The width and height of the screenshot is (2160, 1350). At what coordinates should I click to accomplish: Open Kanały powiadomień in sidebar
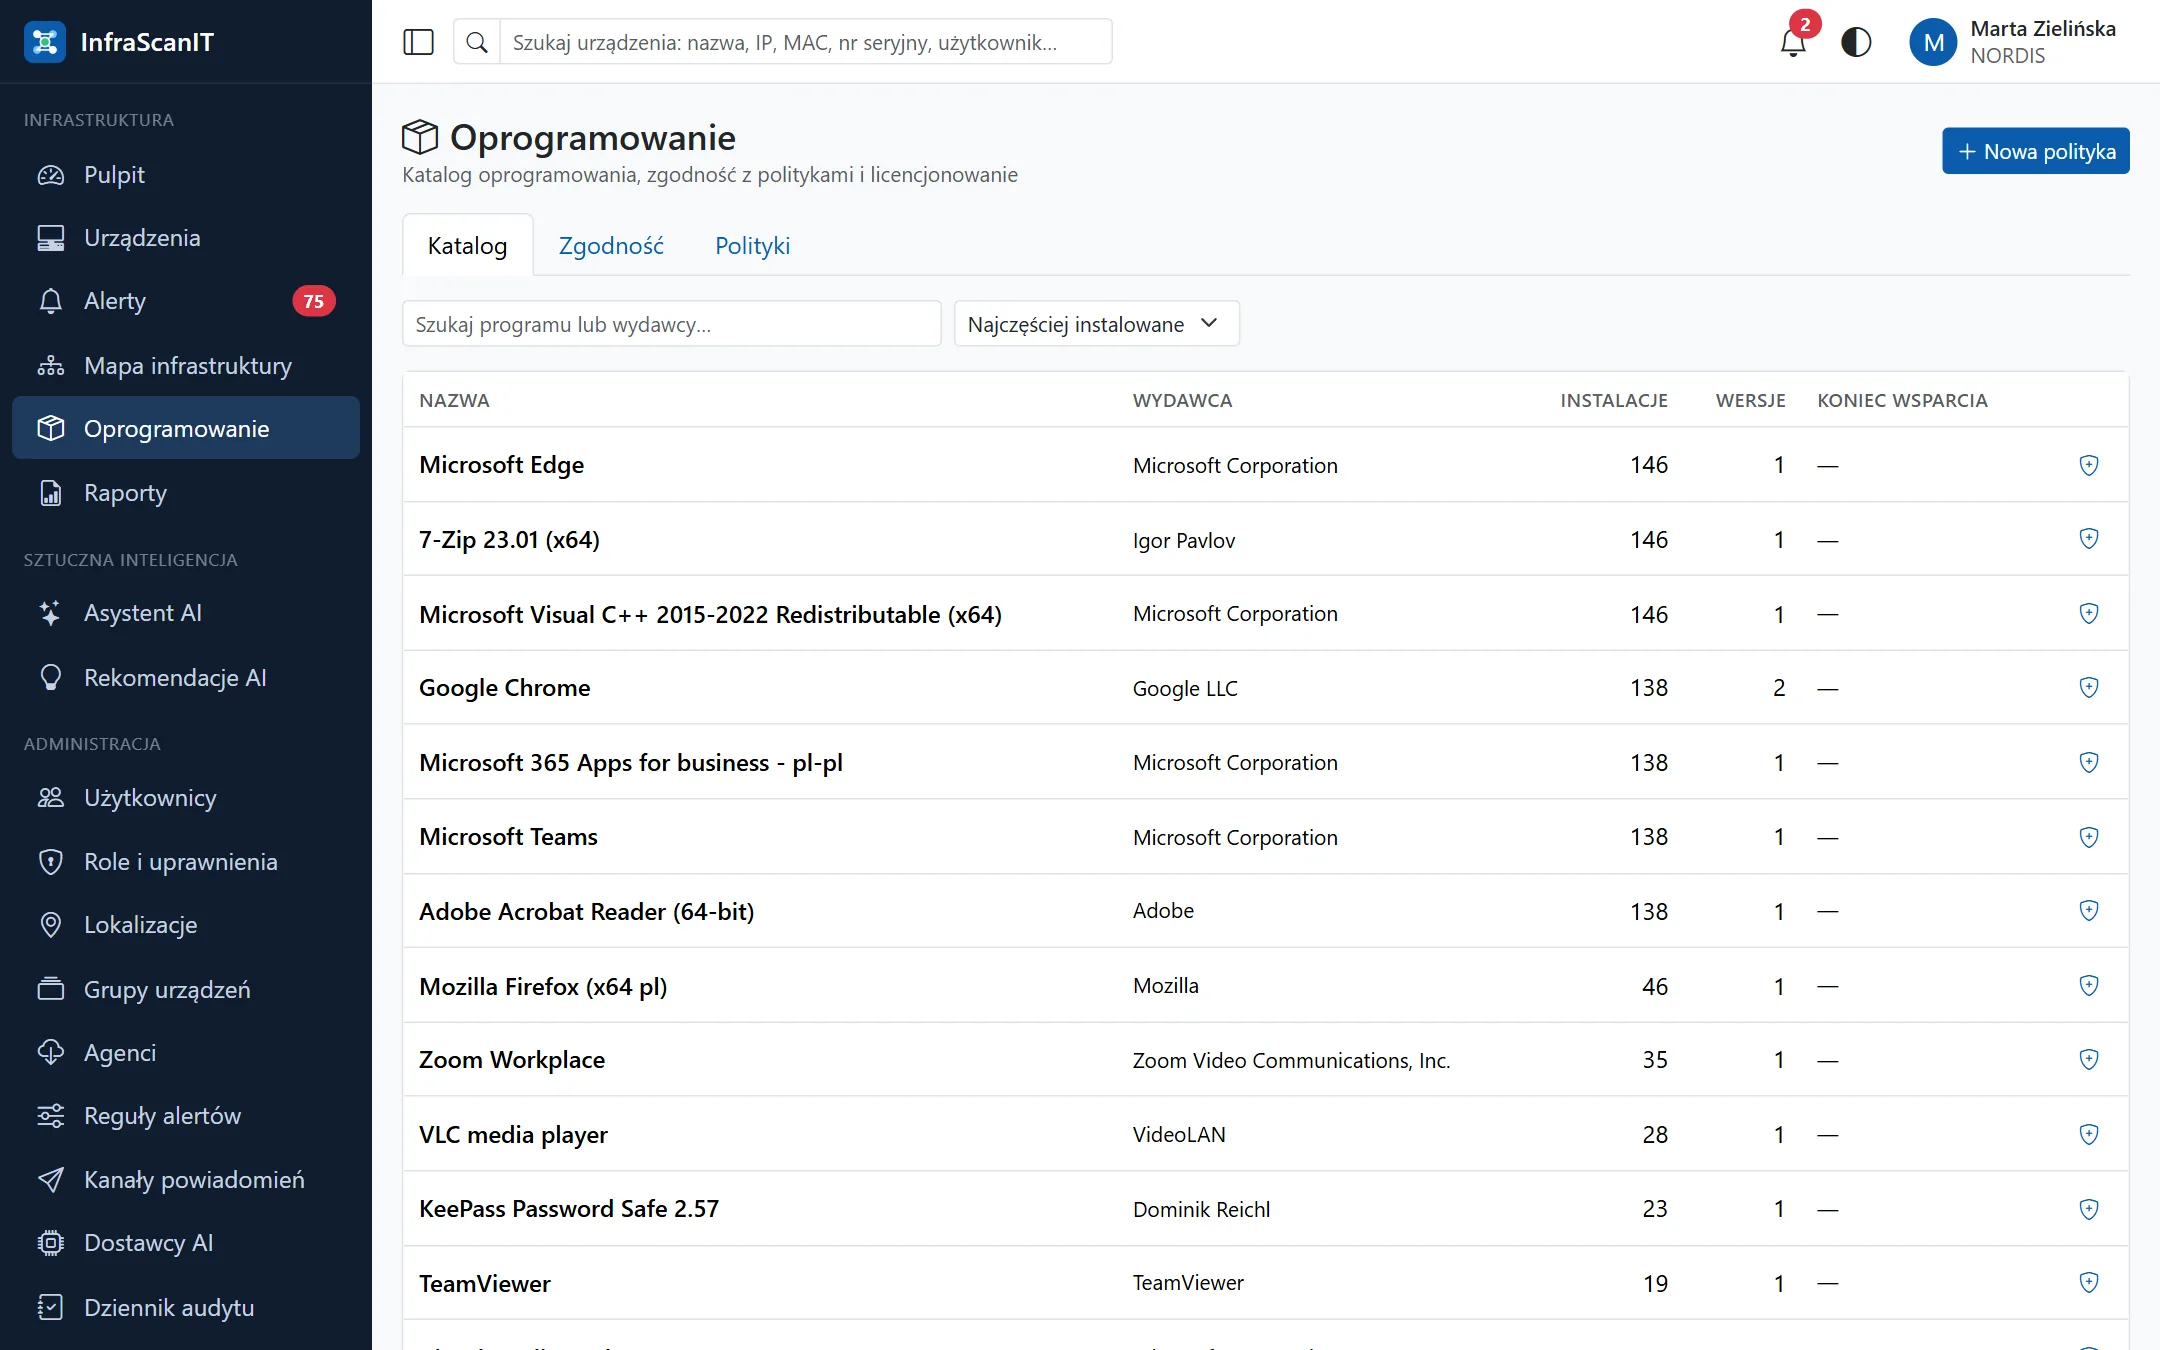click(x=186, y=1180)
